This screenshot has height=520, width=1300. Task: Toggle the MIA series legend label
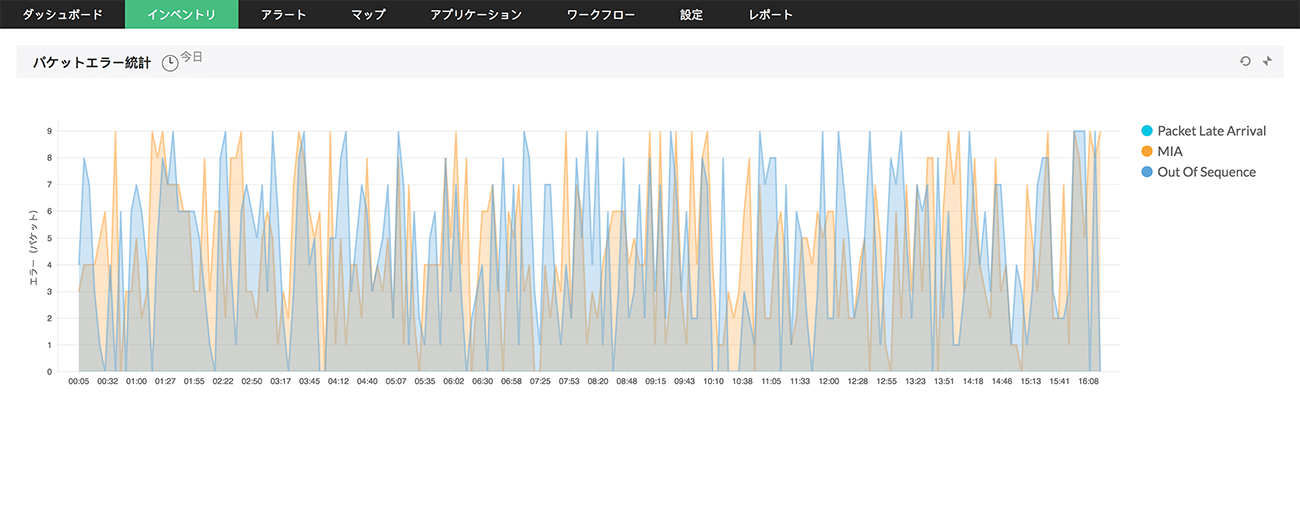(1170, 151)
